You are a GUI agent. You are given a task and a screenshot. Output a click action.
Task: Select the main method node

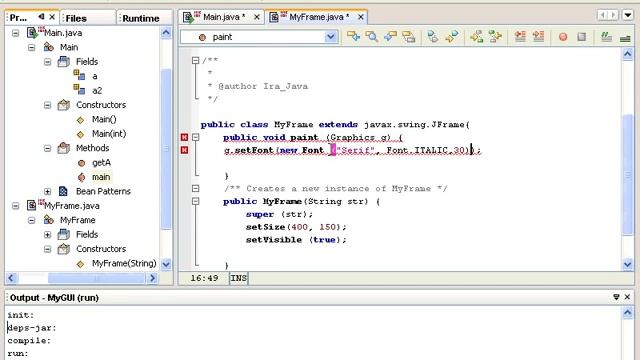[101, 177]
